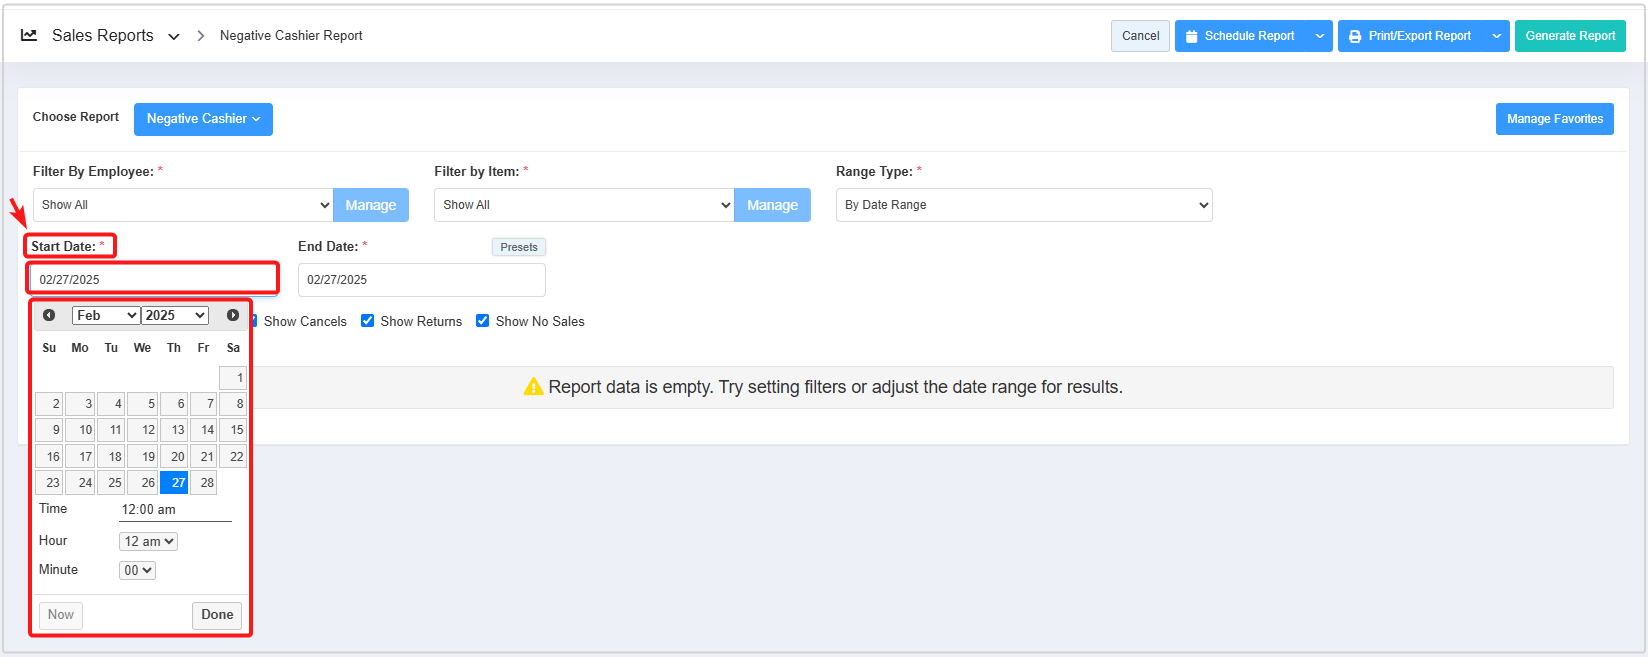Toggle the Show No Sales checkbox
Screen dimensions: 1648x657
[483, 321]
